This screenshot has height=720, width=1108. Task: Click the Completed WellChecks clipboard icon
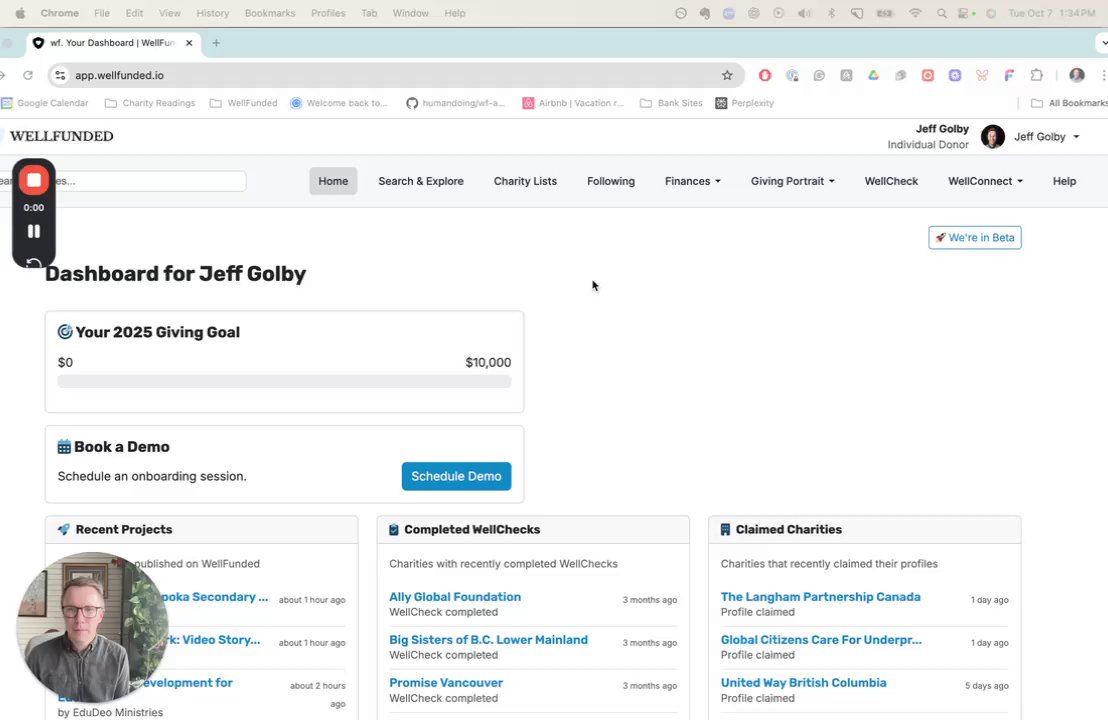[394, 529]
